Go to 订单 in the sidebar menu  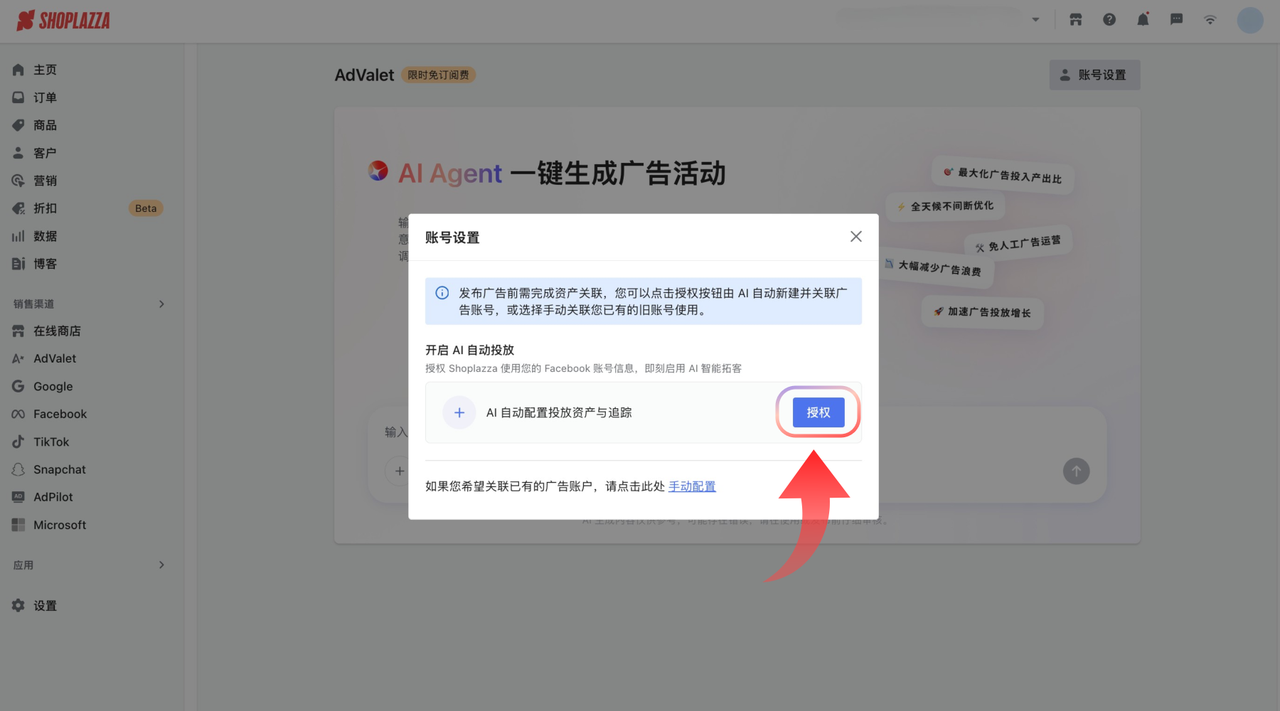(x=45, y=97)
